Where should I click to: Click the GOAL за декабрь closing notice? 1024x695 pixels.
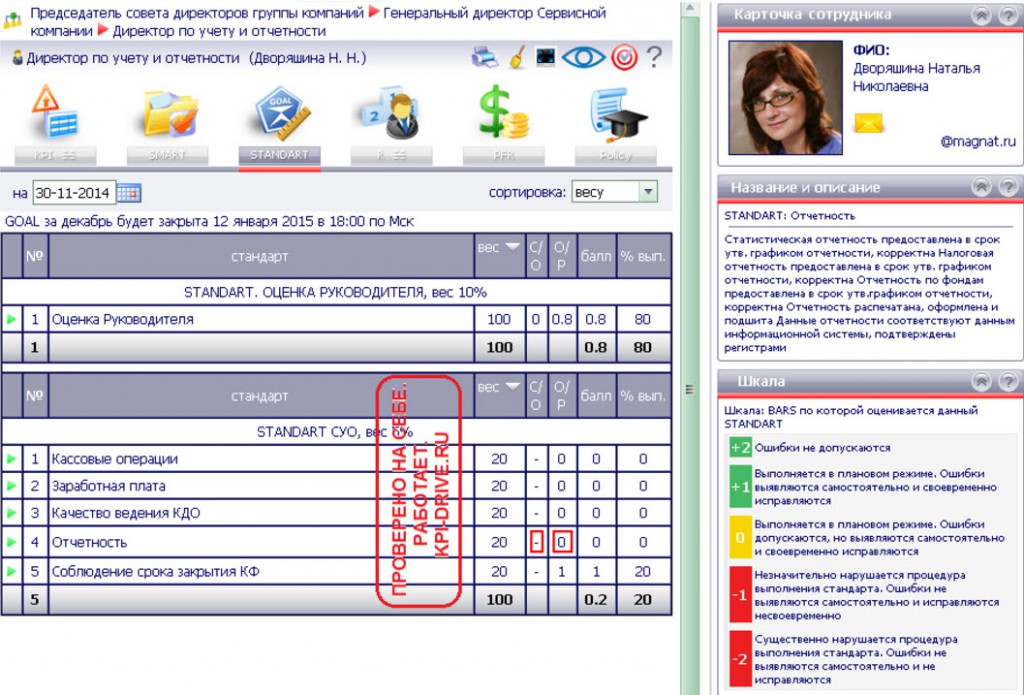point(209,221)
